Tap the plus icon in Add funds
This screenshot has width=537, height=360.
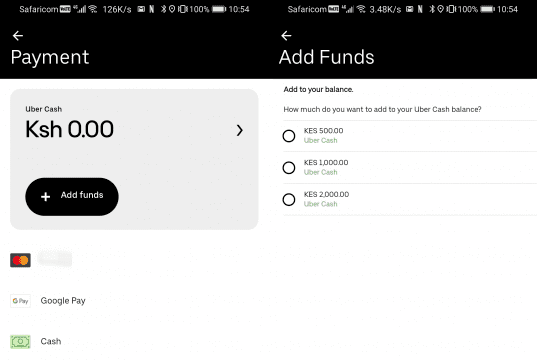click(46, 197)
